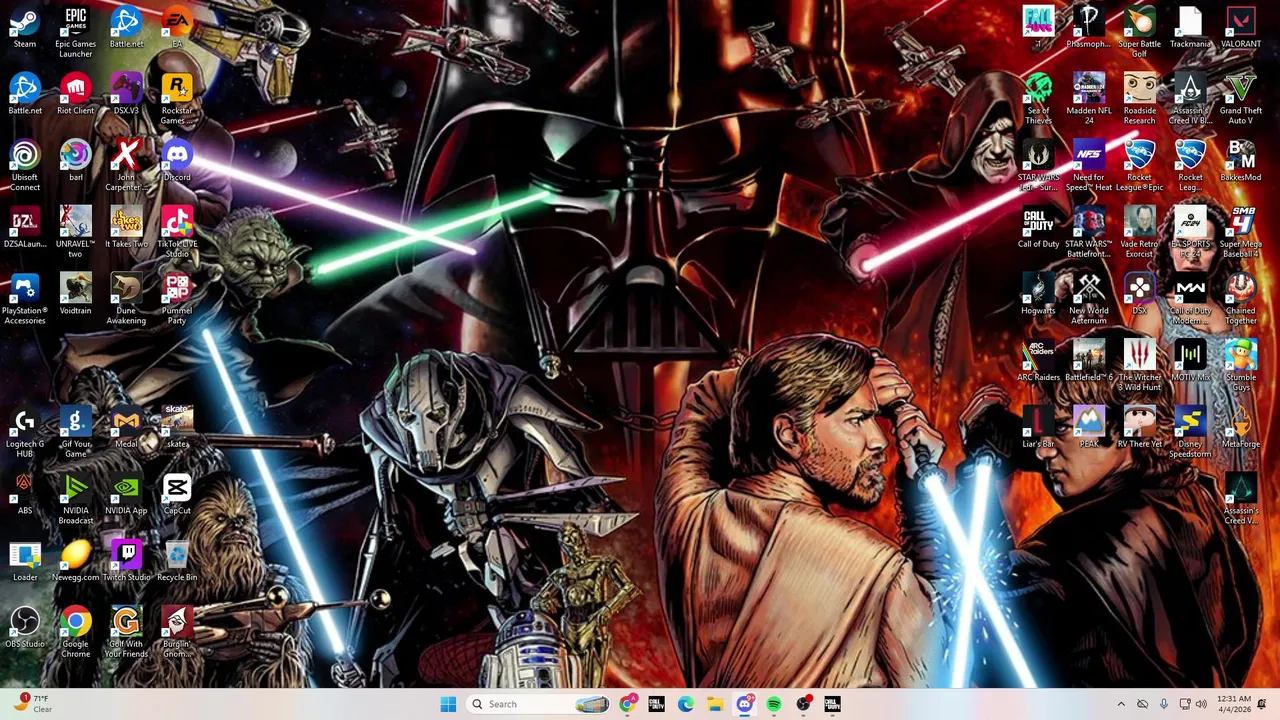The image size is (1280, 720).
Task: Select The Witcher 3 Wild Hunt icon
Action: [1139, 366]
